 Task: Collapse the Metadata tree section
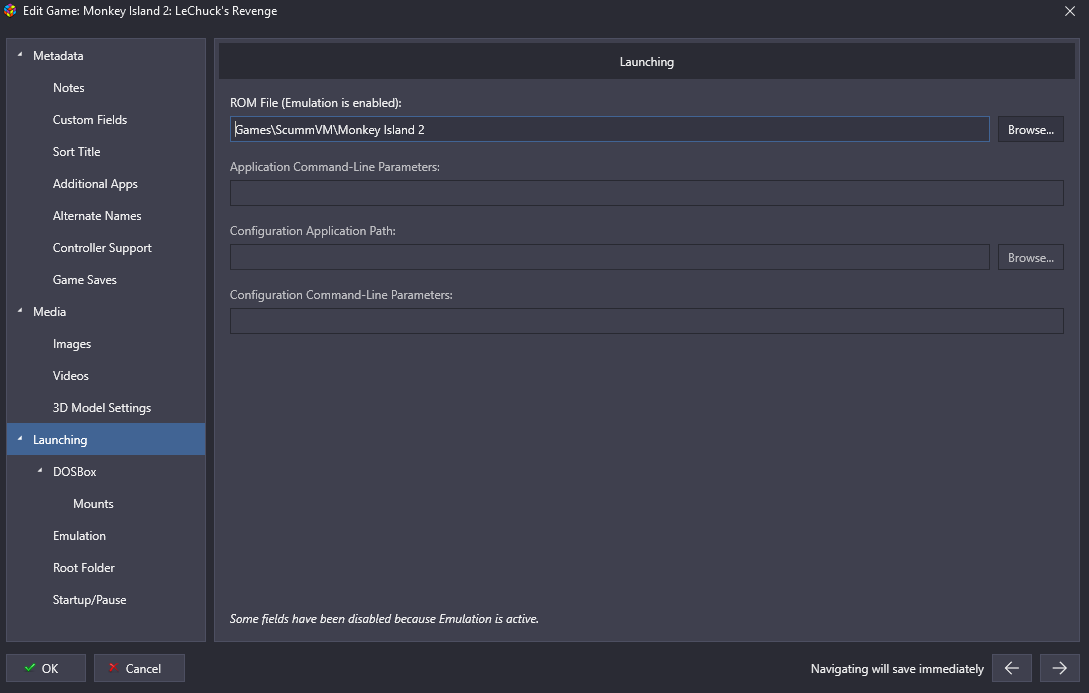pos(20,56)
